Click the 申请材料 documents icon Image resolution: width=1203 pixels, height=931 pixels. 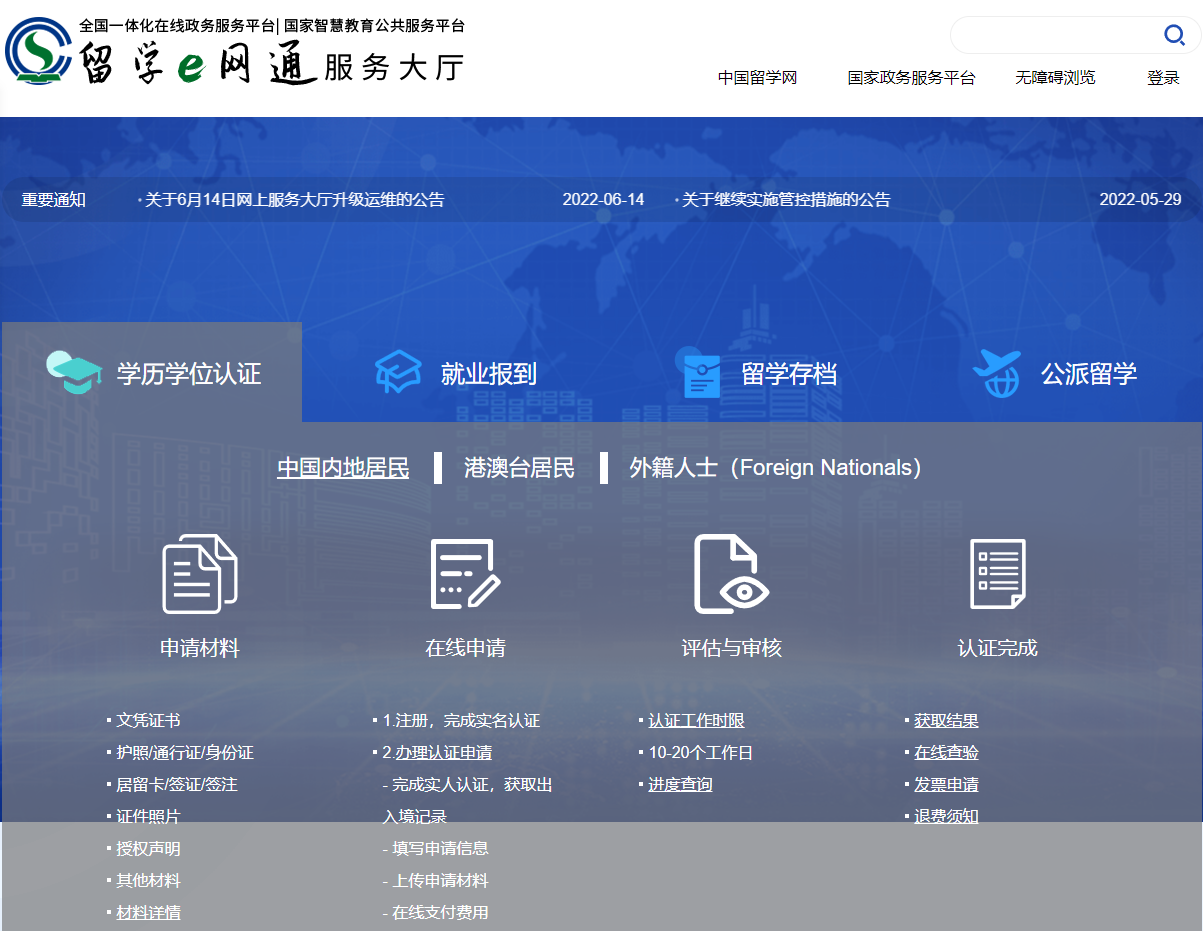pyautogui.click(x=197, y=575)
